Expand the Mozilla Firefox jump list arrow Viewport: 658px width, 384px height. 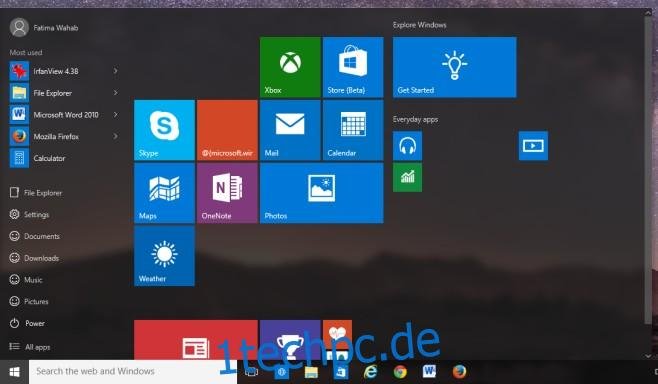coord(115,136)
